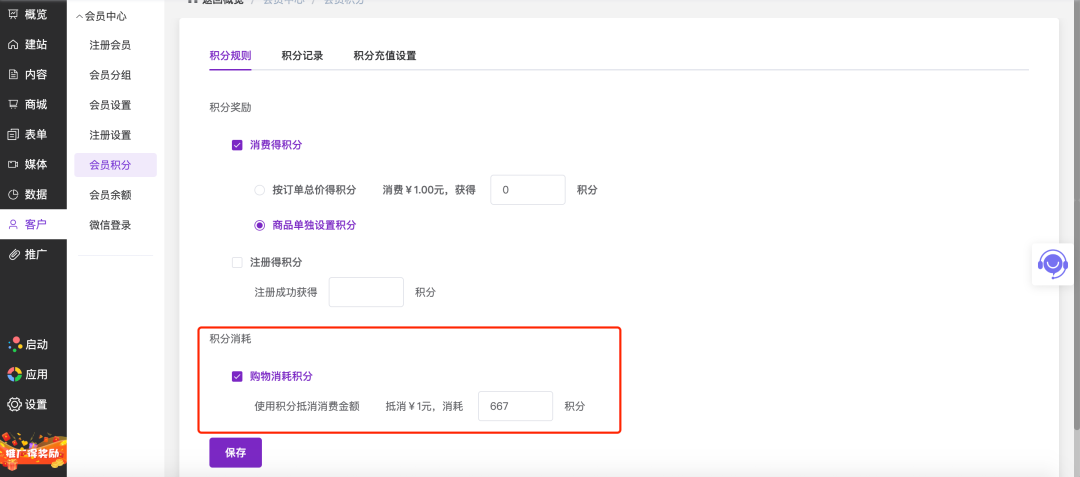Viewport: 1080px width, 477px height.
Task: Switch to the 积分记录 tab
Action: coord(302,56)
